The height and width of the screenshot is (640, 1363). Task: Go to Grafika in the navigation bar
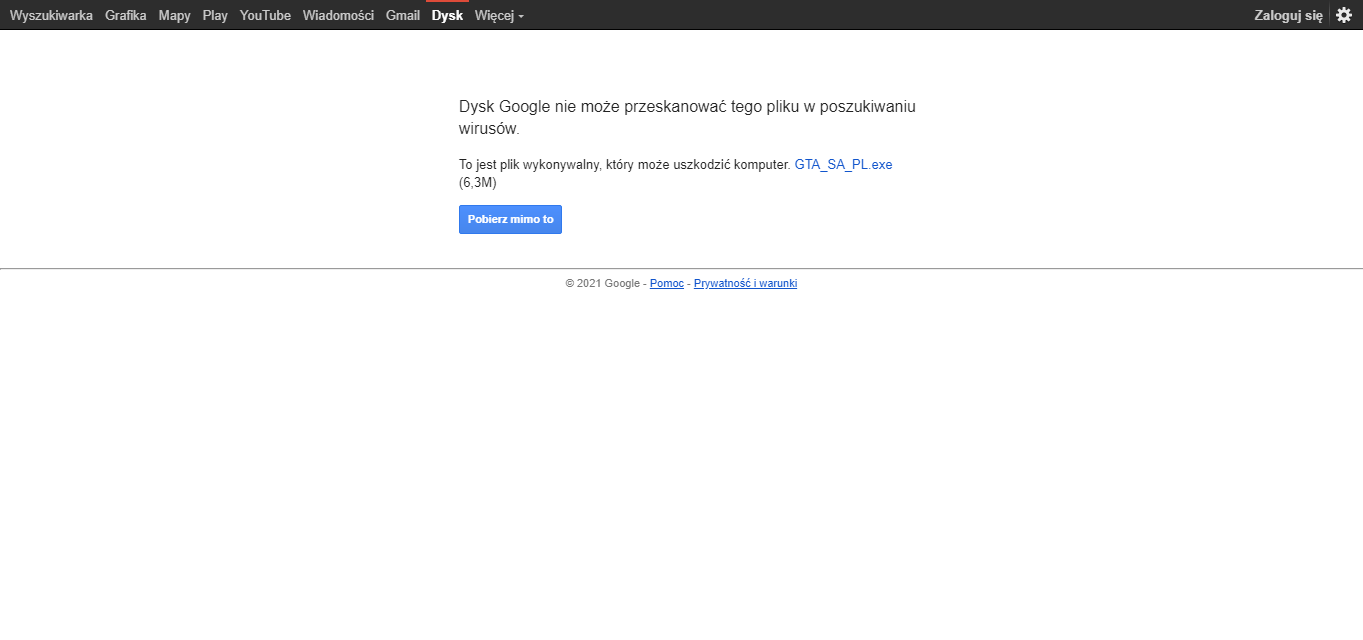[126, 15]
